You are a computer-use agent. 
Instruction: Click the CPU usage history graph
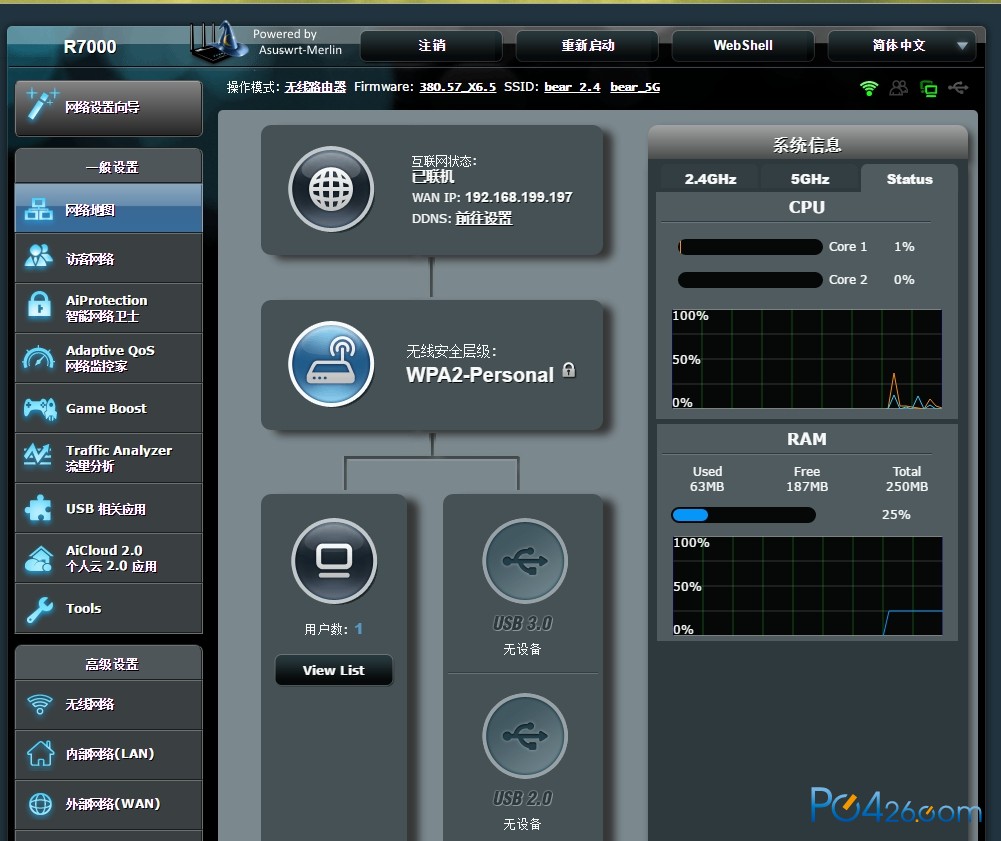[x=807, y=359]
